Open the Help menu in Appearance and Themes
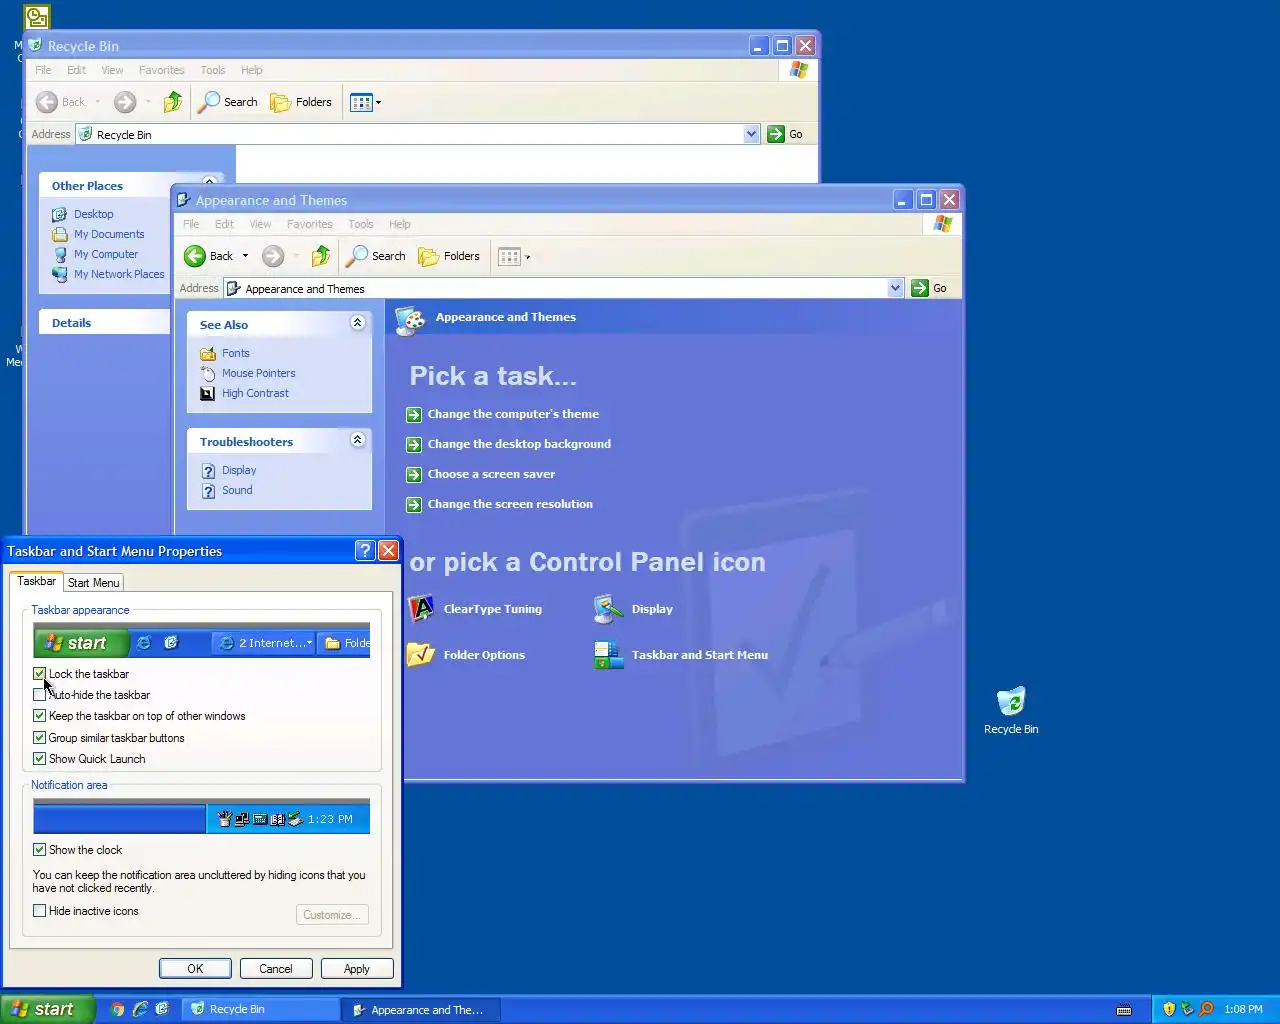This screenshot has height=1024, width=1280. point(400,224)
